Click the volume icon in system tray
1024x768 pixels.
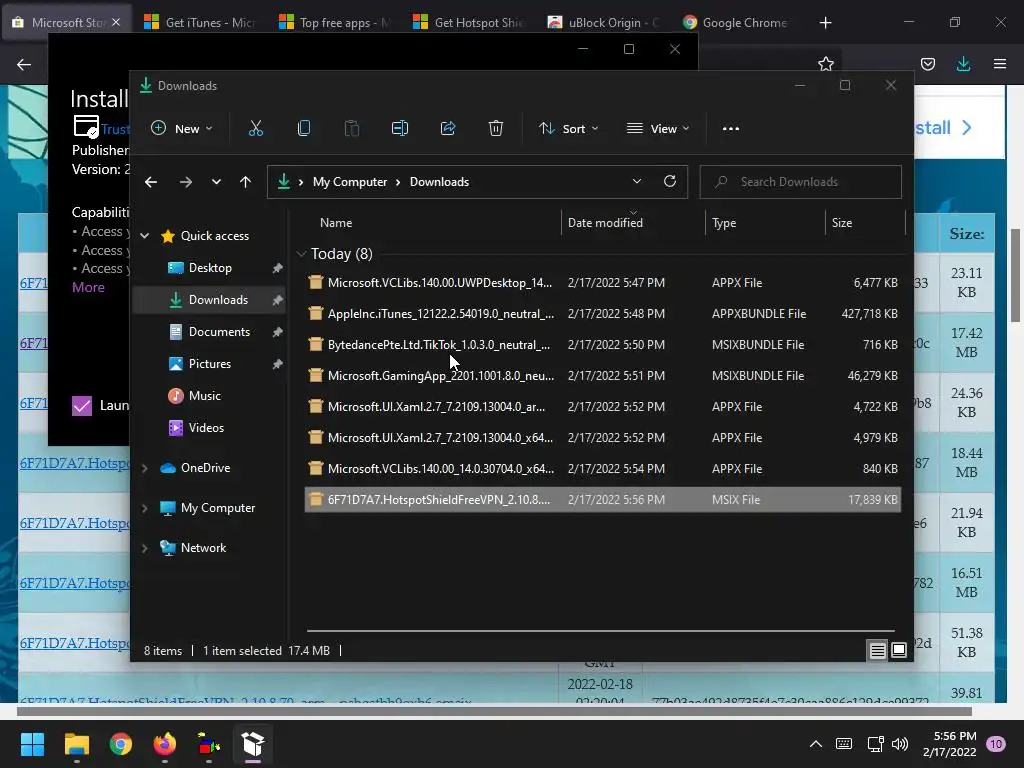[x=900, y=744]
